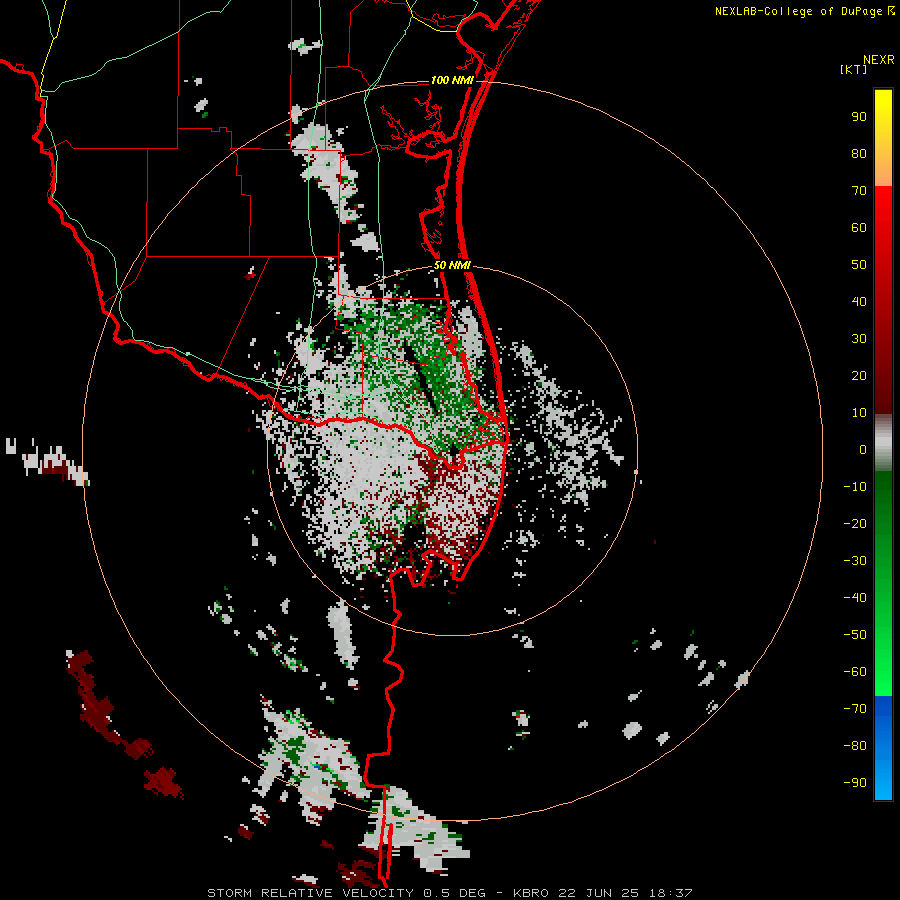Click the 70 value on velocity scale
900x900 pixels.
(x=859, y=191)
